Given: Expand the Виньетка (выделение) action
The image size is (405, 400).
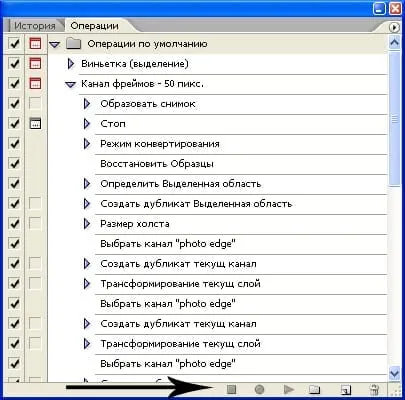Looking at the screenshot, I should 71,63.
